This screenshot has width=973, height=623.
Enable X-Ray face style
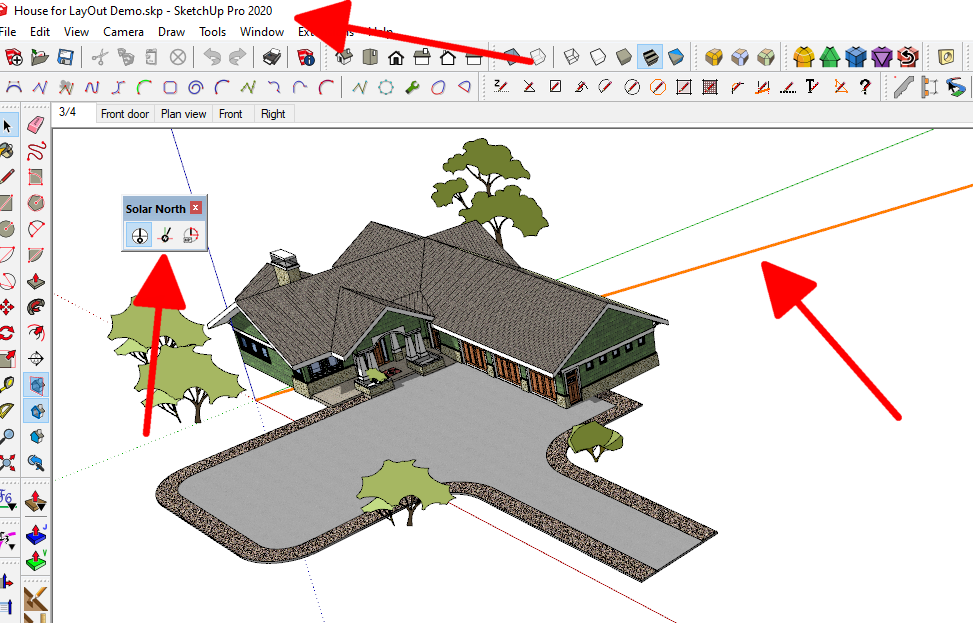tap(511, 58)
